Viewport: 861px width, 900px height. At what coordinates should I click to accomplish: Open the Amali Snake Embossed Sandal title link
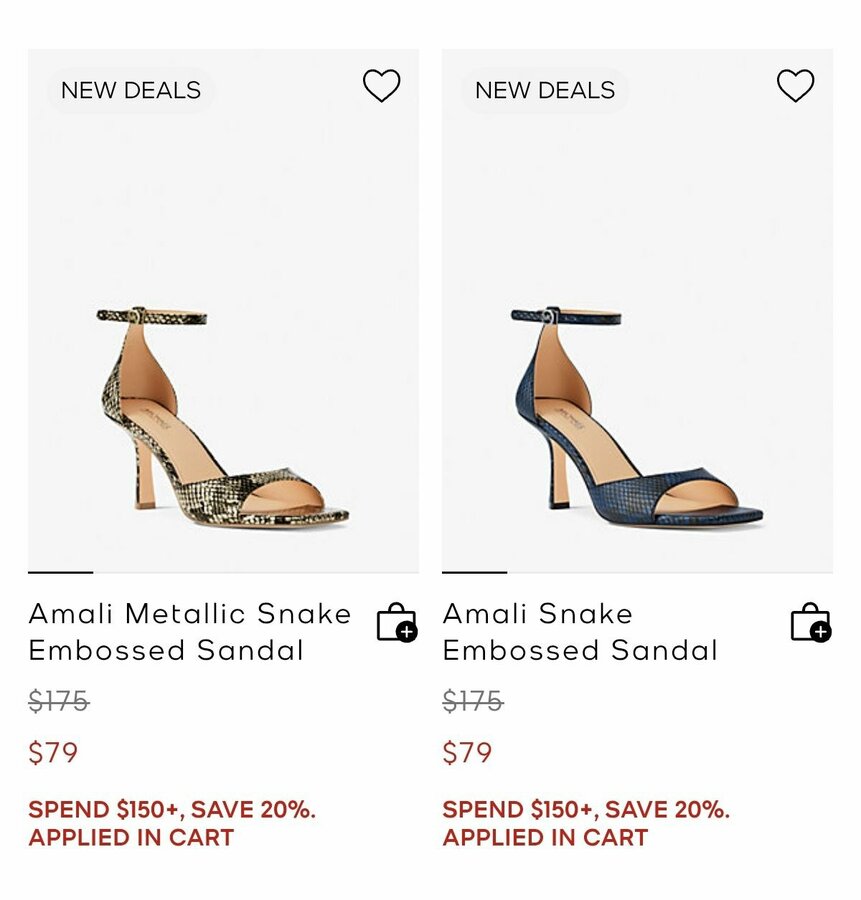tap(580, 632)
